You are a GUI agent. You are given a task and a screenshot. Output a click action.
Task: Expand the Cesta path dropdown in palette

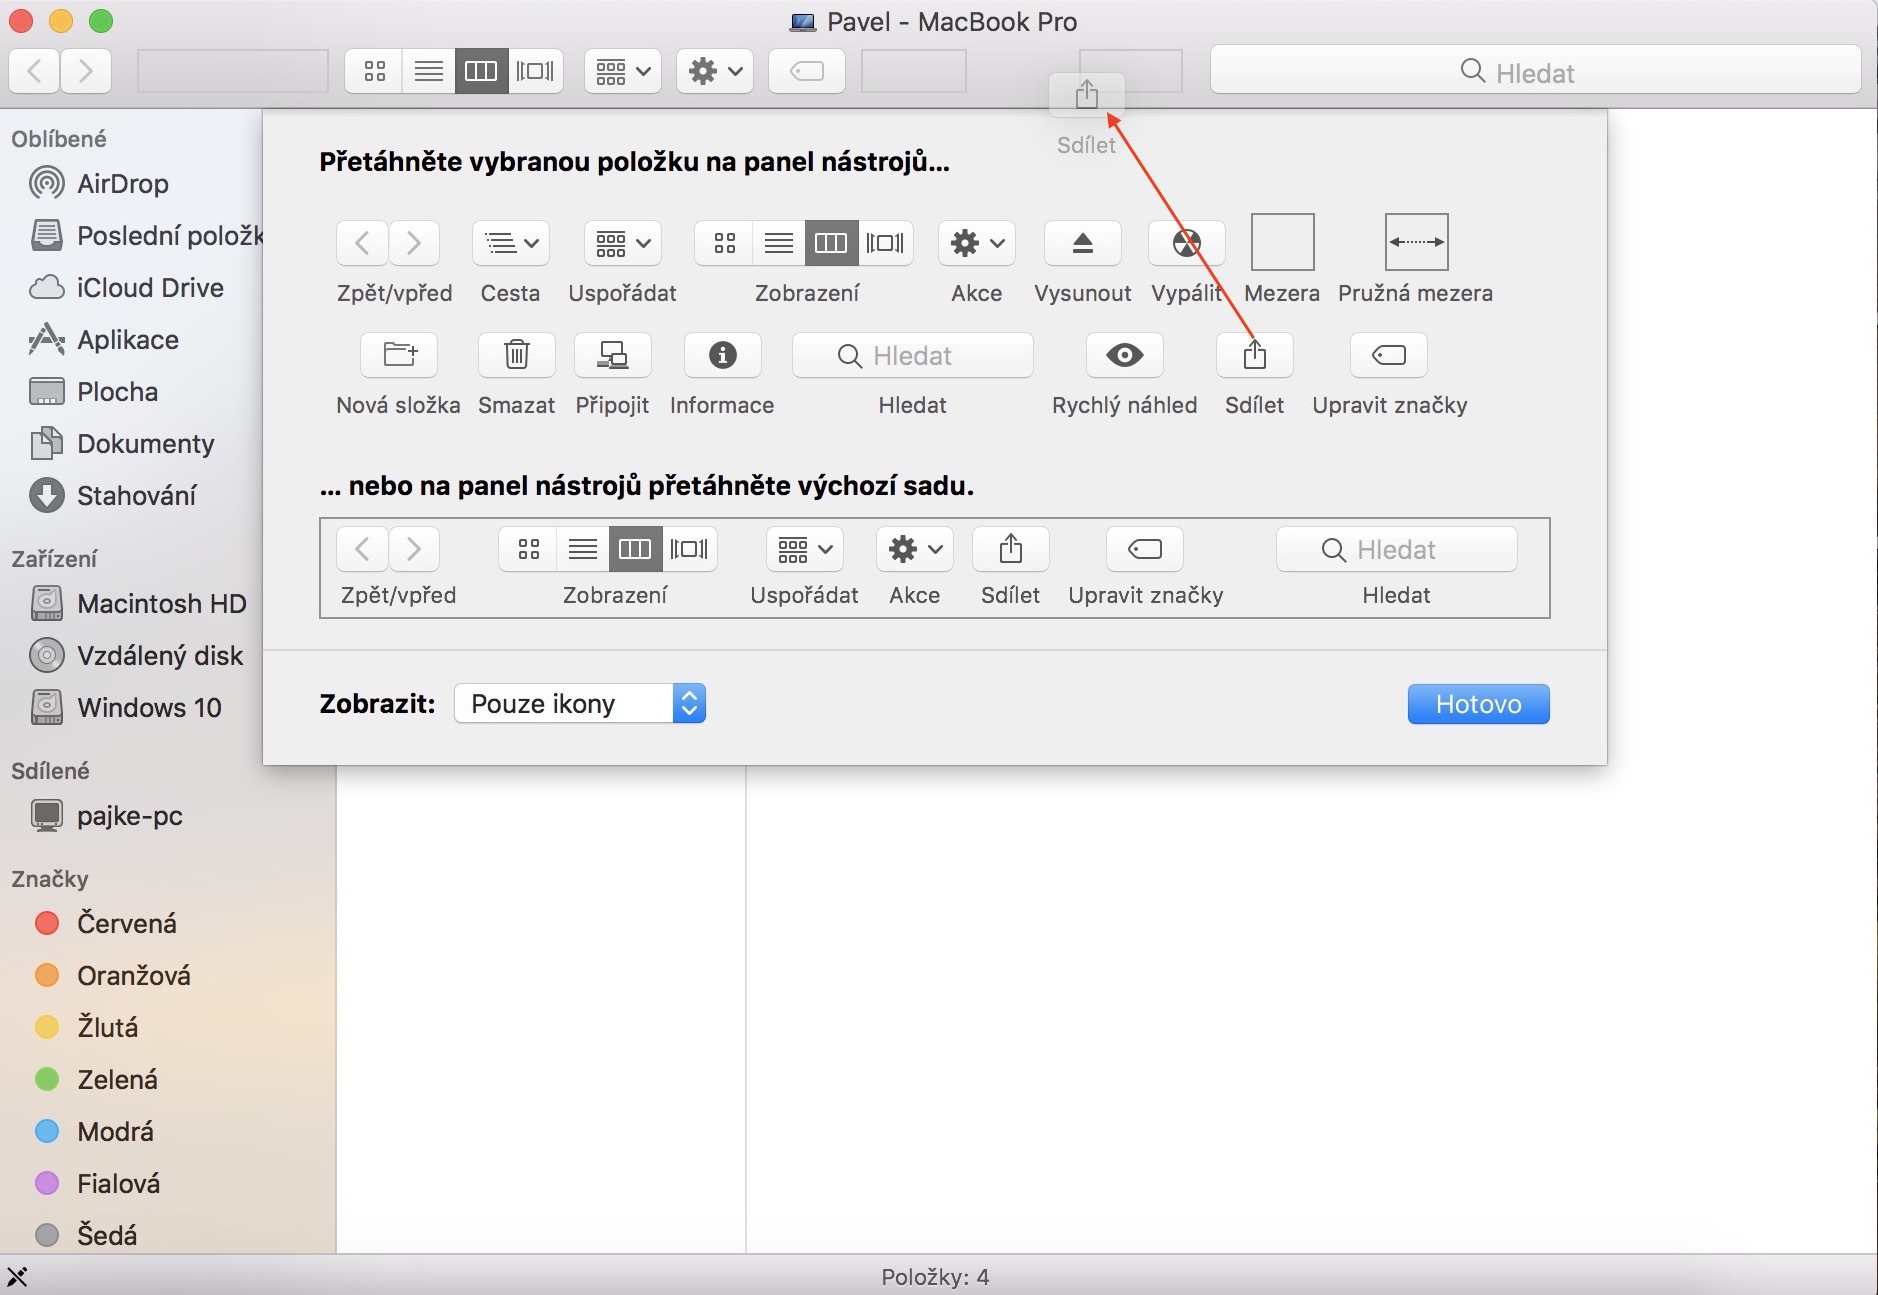[x=510, y=243]
